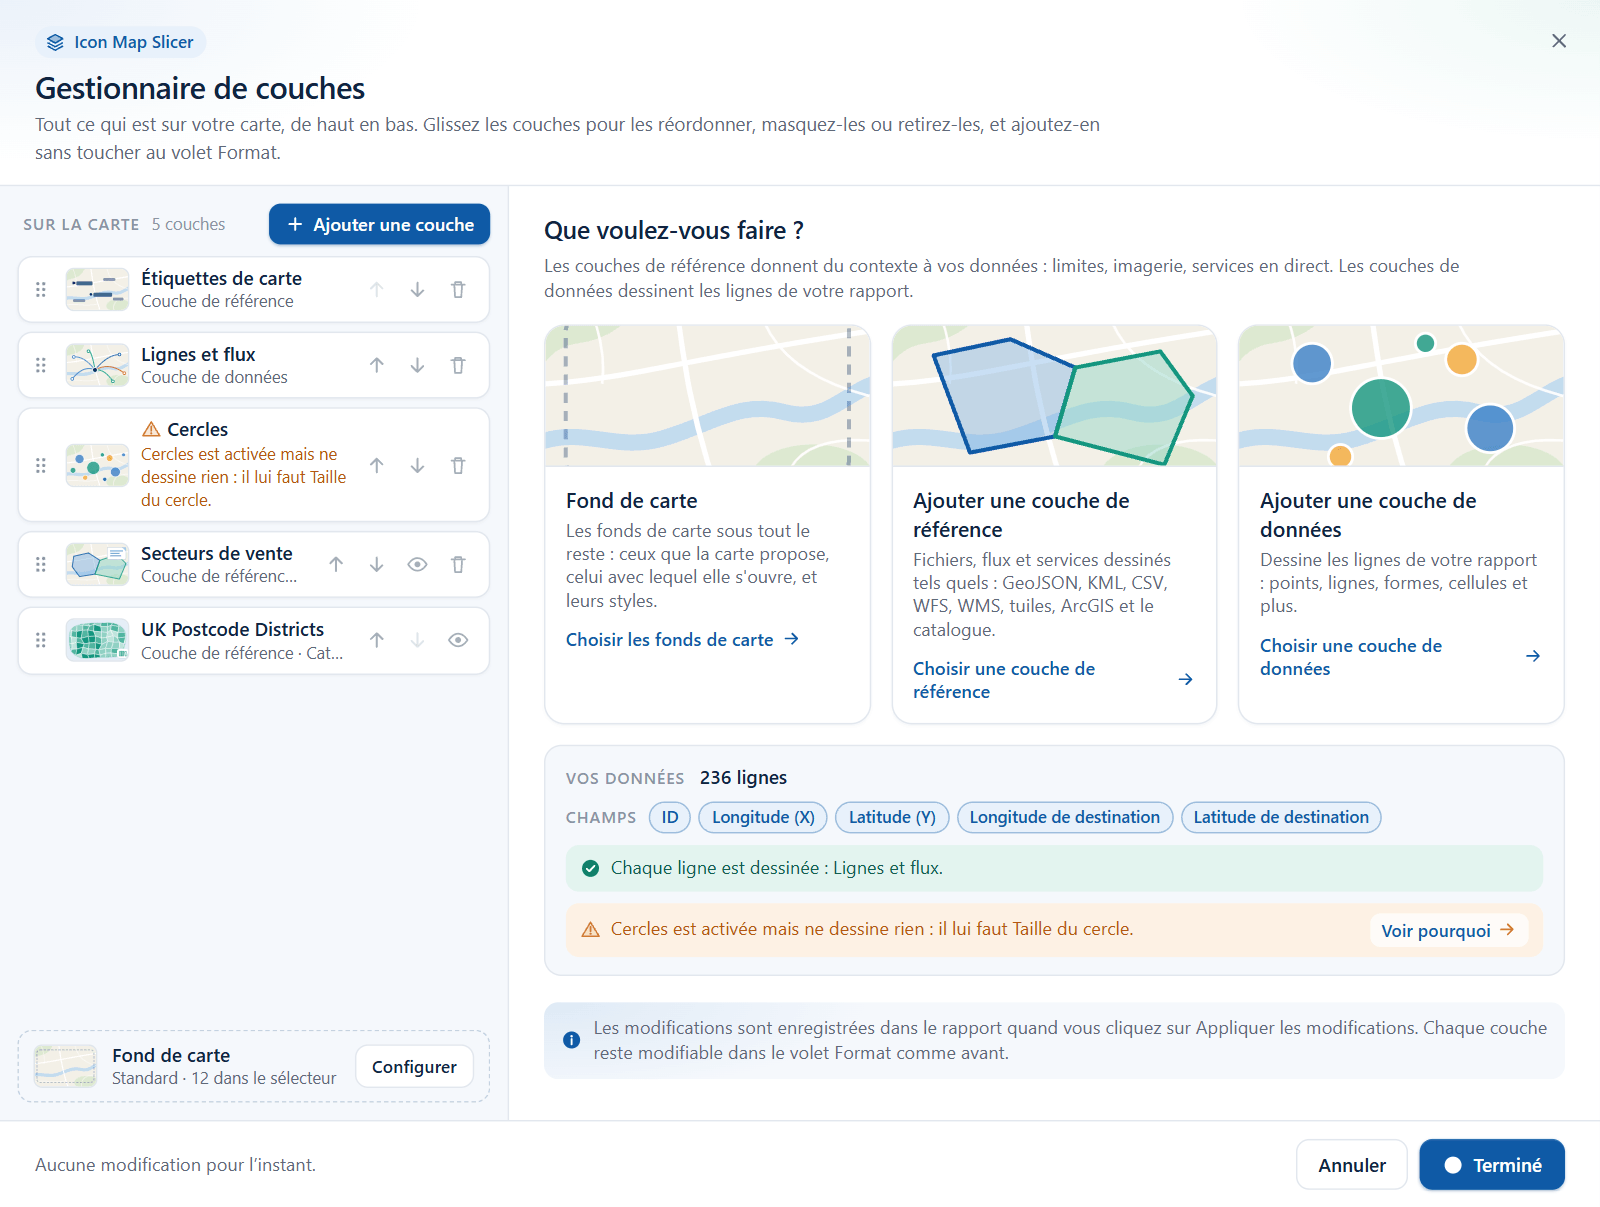Click the Terminé button

click(1492, 1165)
